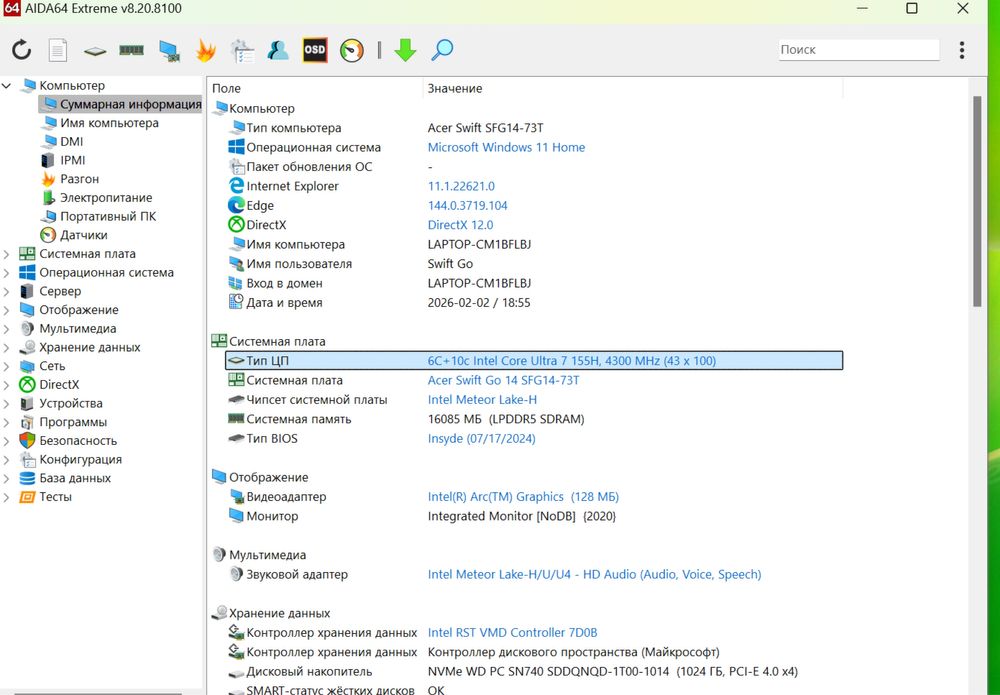1000x695 pixels.
Task: Expand the Сеть tree node
Action: (6, 366)
